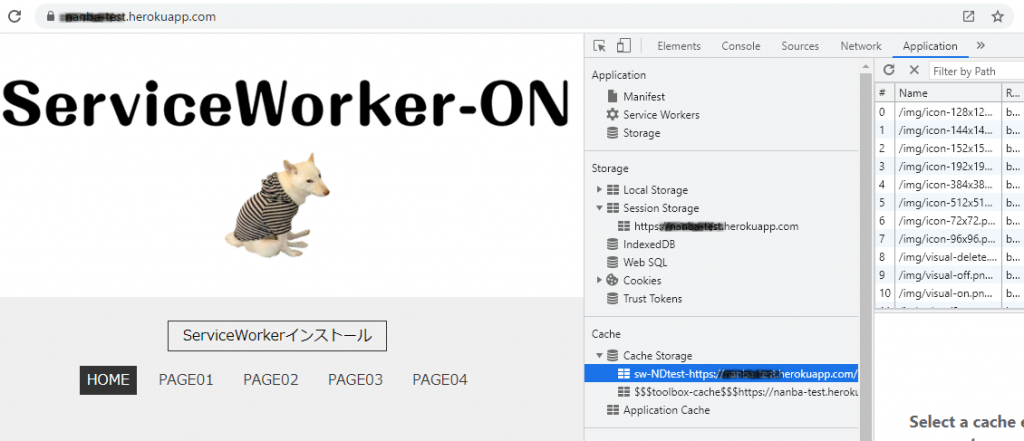Click the Local Storage grid icon
The image size is (1024, 441).
[613, 190]
